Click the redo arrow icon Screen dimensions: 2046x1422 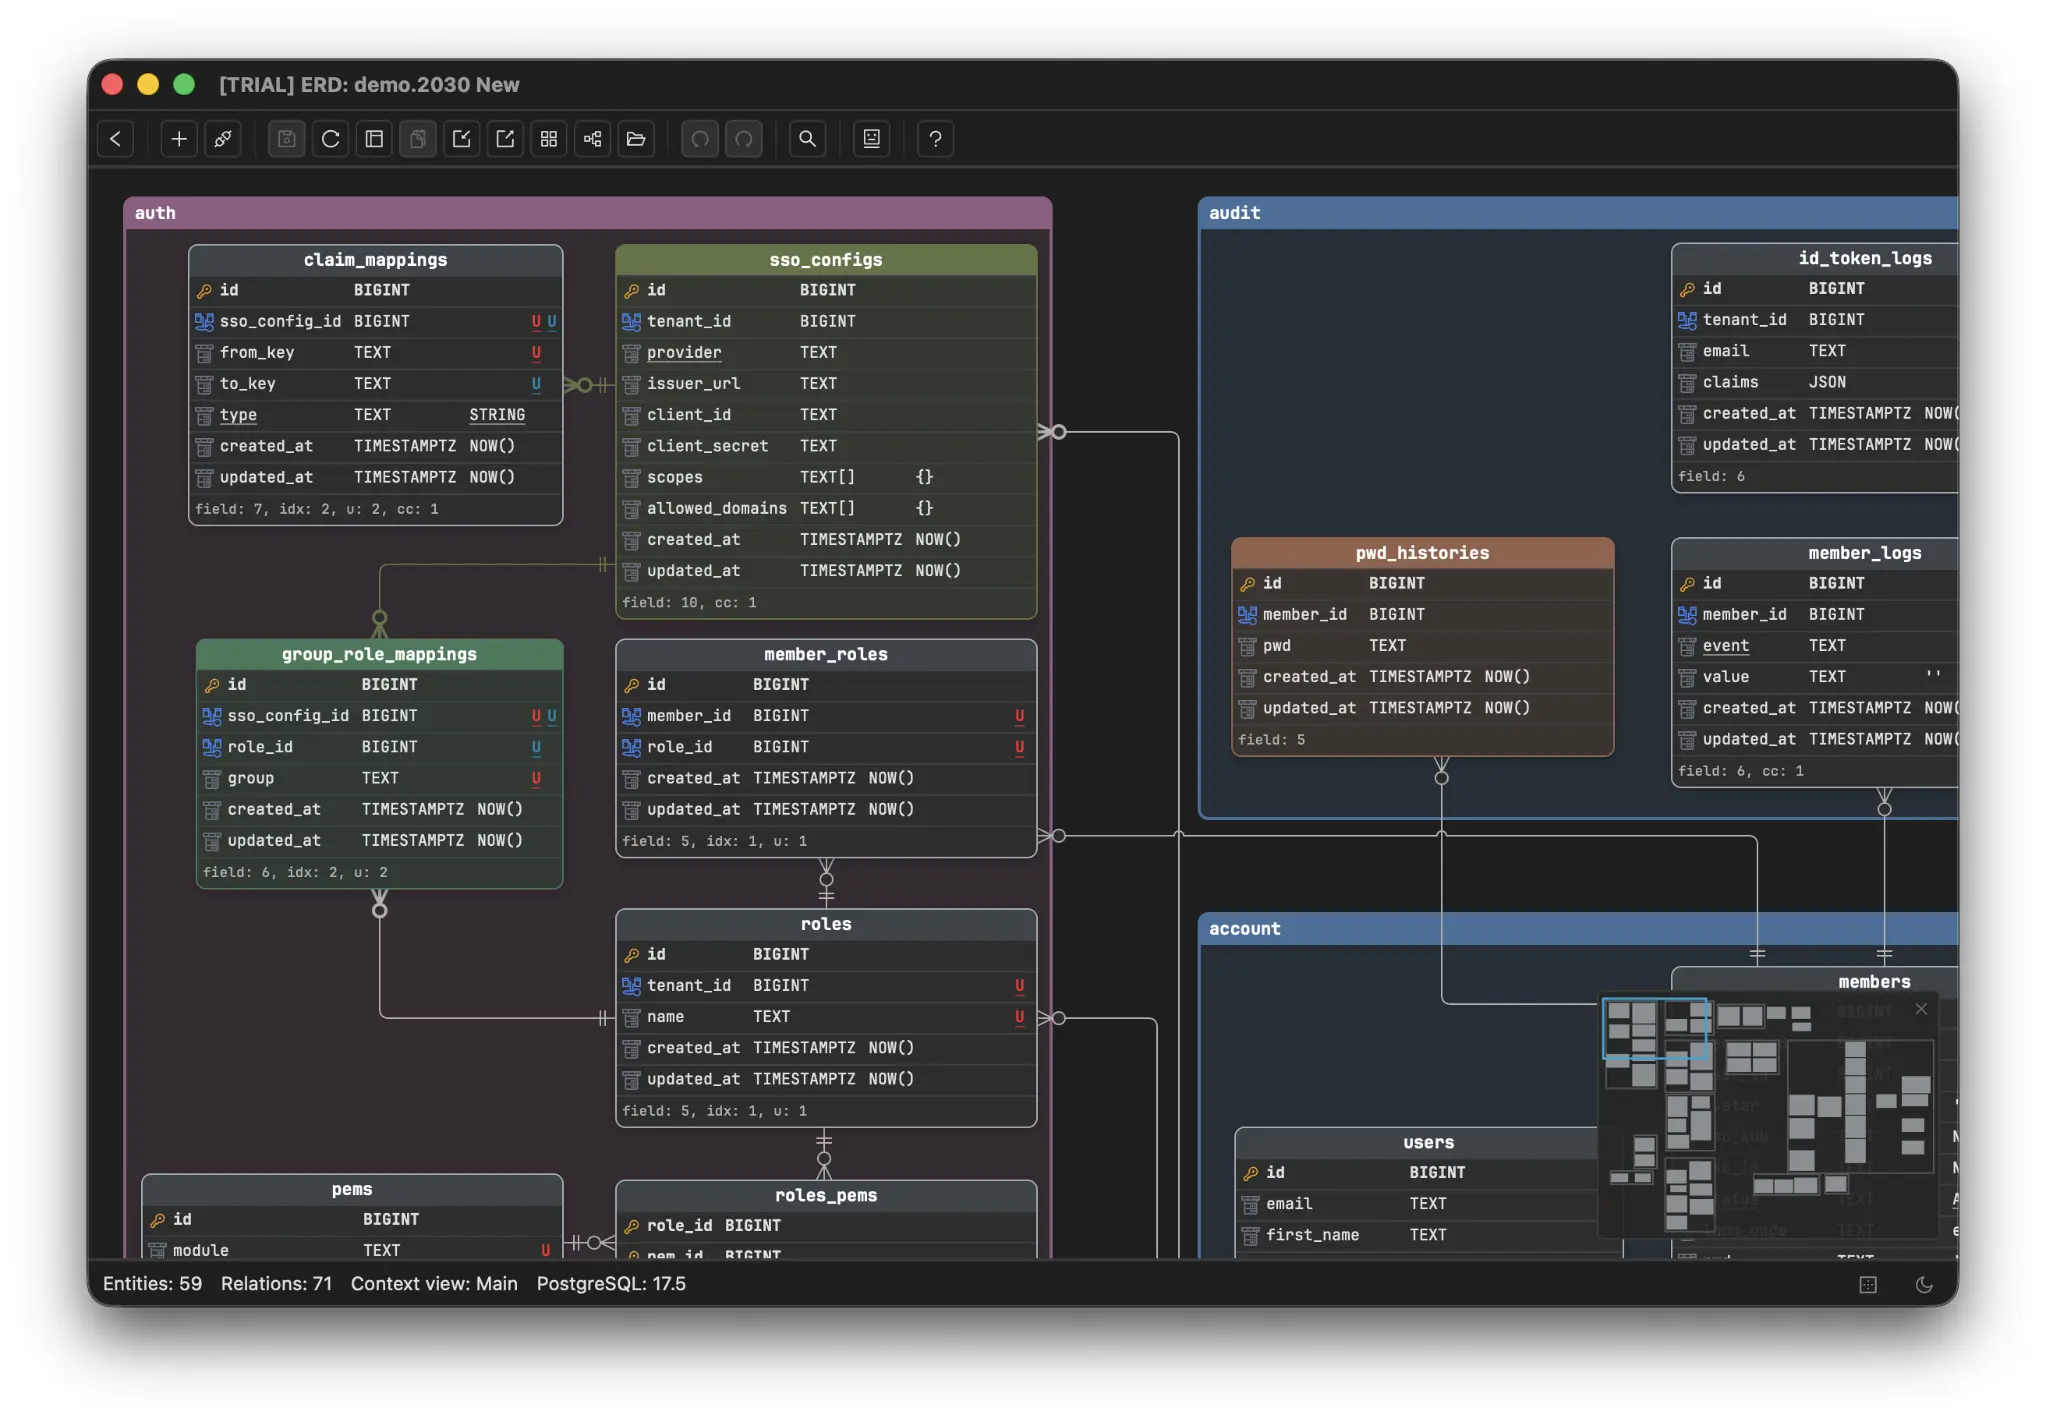(x=744, y=139)
